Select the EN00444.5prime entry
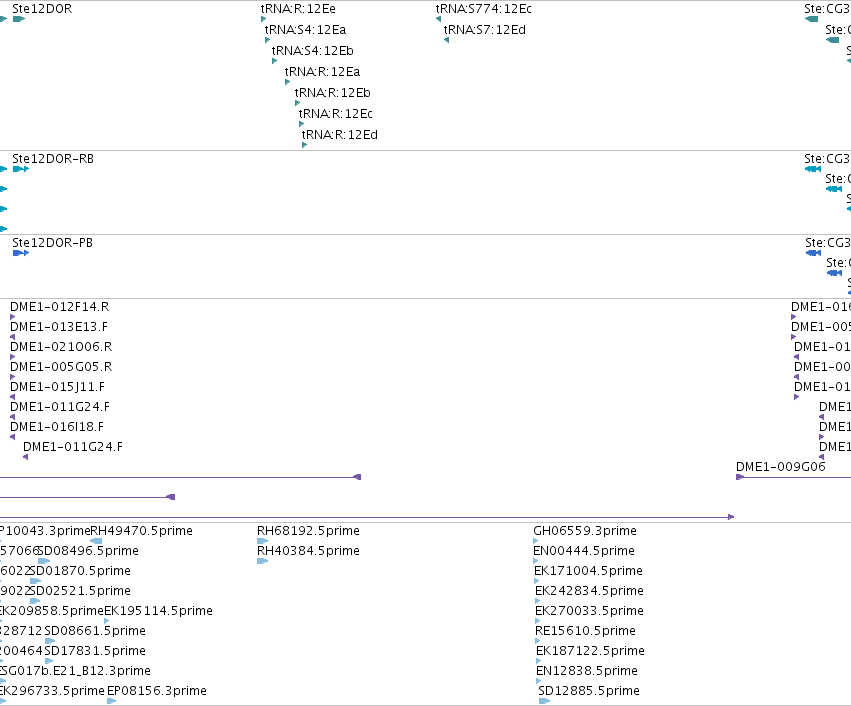Viewport: 851px width, 706px height. coord(584,551)
